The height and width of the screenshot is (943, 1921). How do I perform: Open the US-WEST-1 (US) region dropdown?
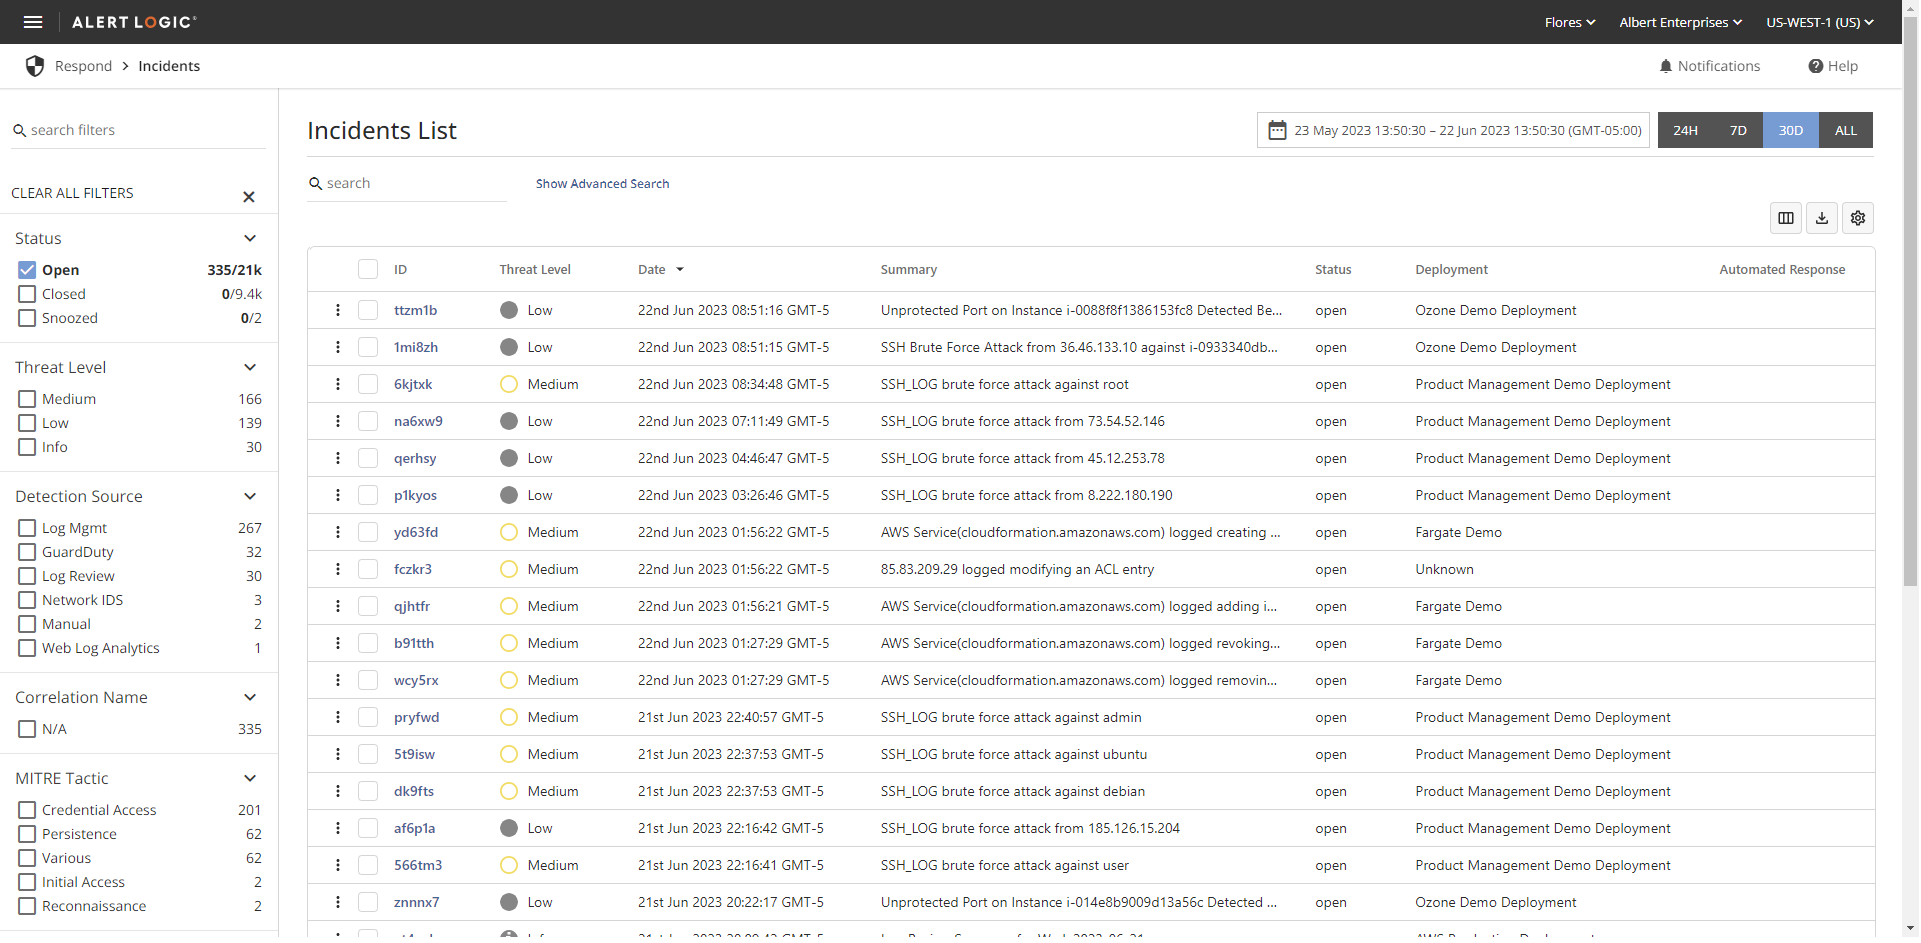[1820, 22]
